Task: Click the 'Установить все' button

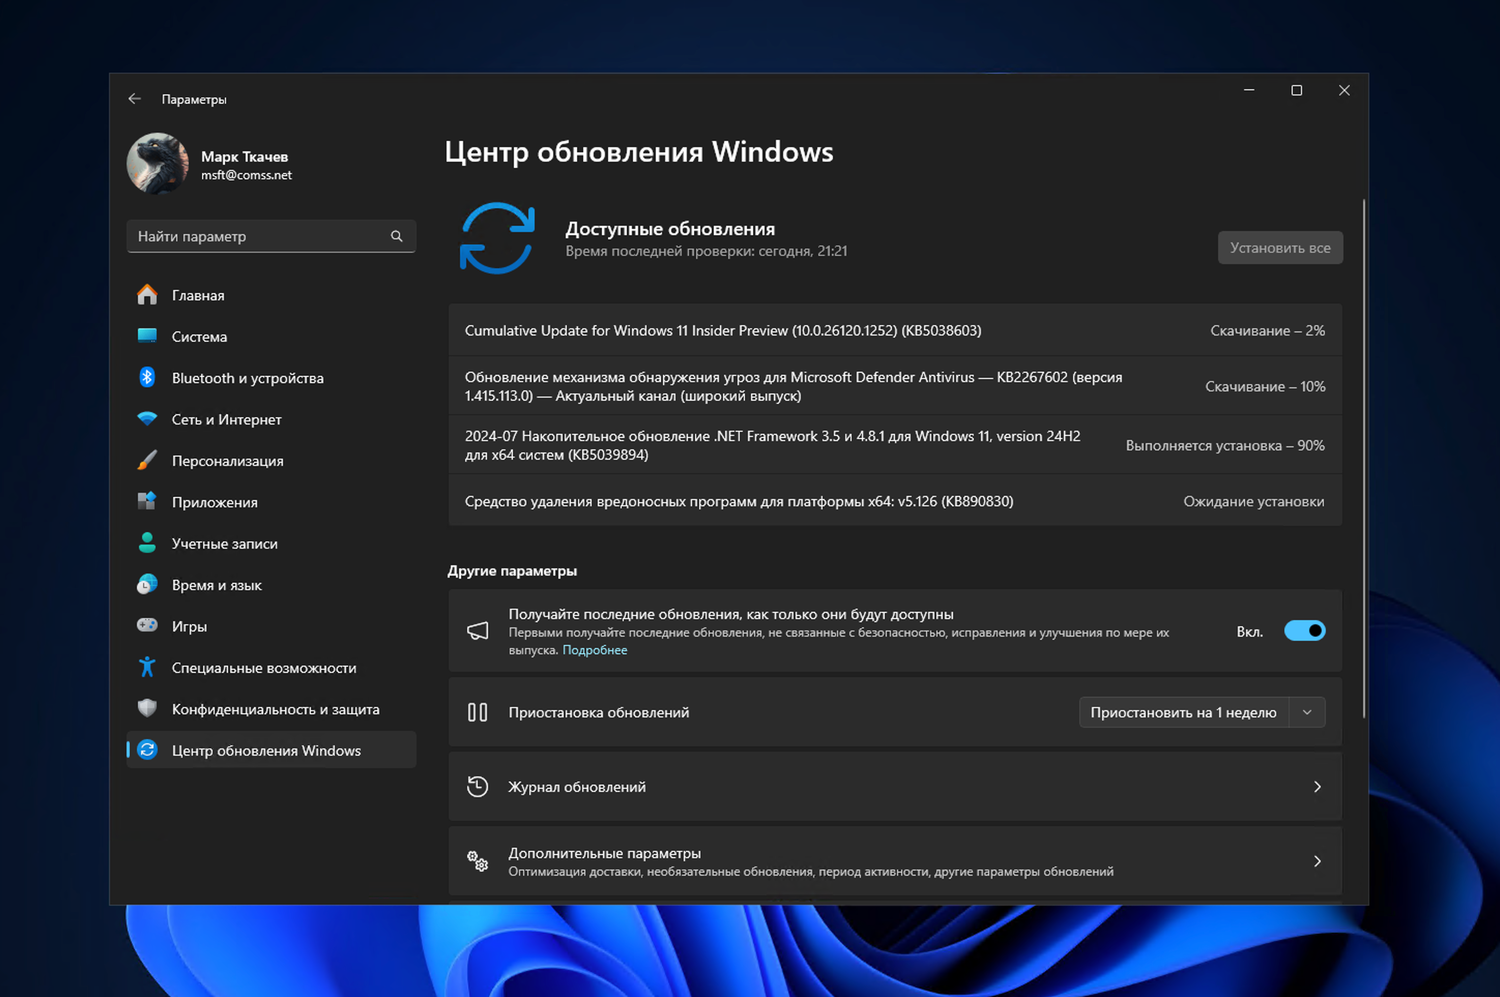Action: [x=1280, y=248]
